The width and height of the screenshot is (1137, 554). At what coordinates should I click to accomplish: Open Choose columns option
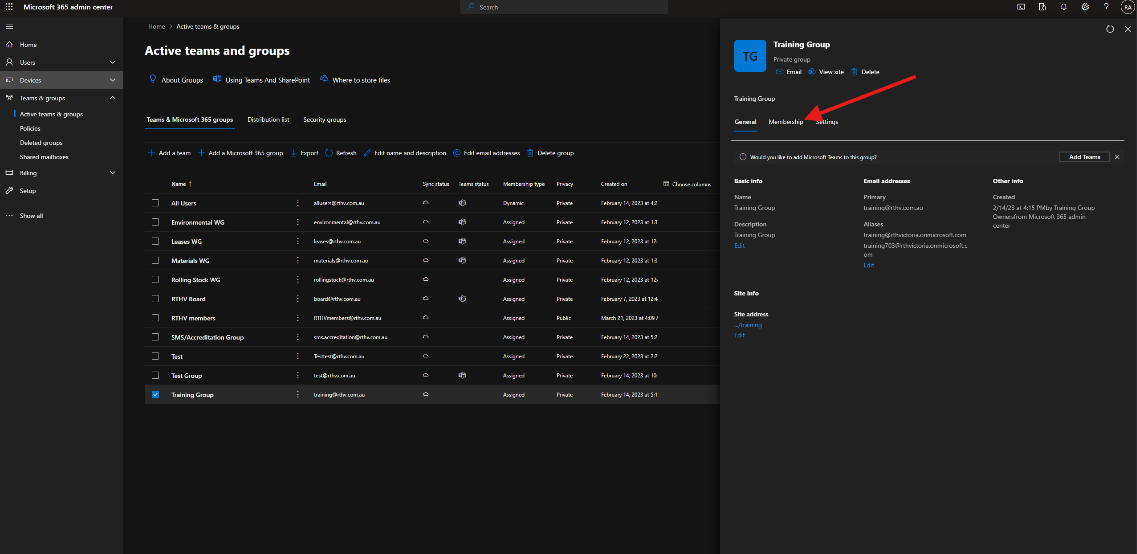[x=687, y=184]
